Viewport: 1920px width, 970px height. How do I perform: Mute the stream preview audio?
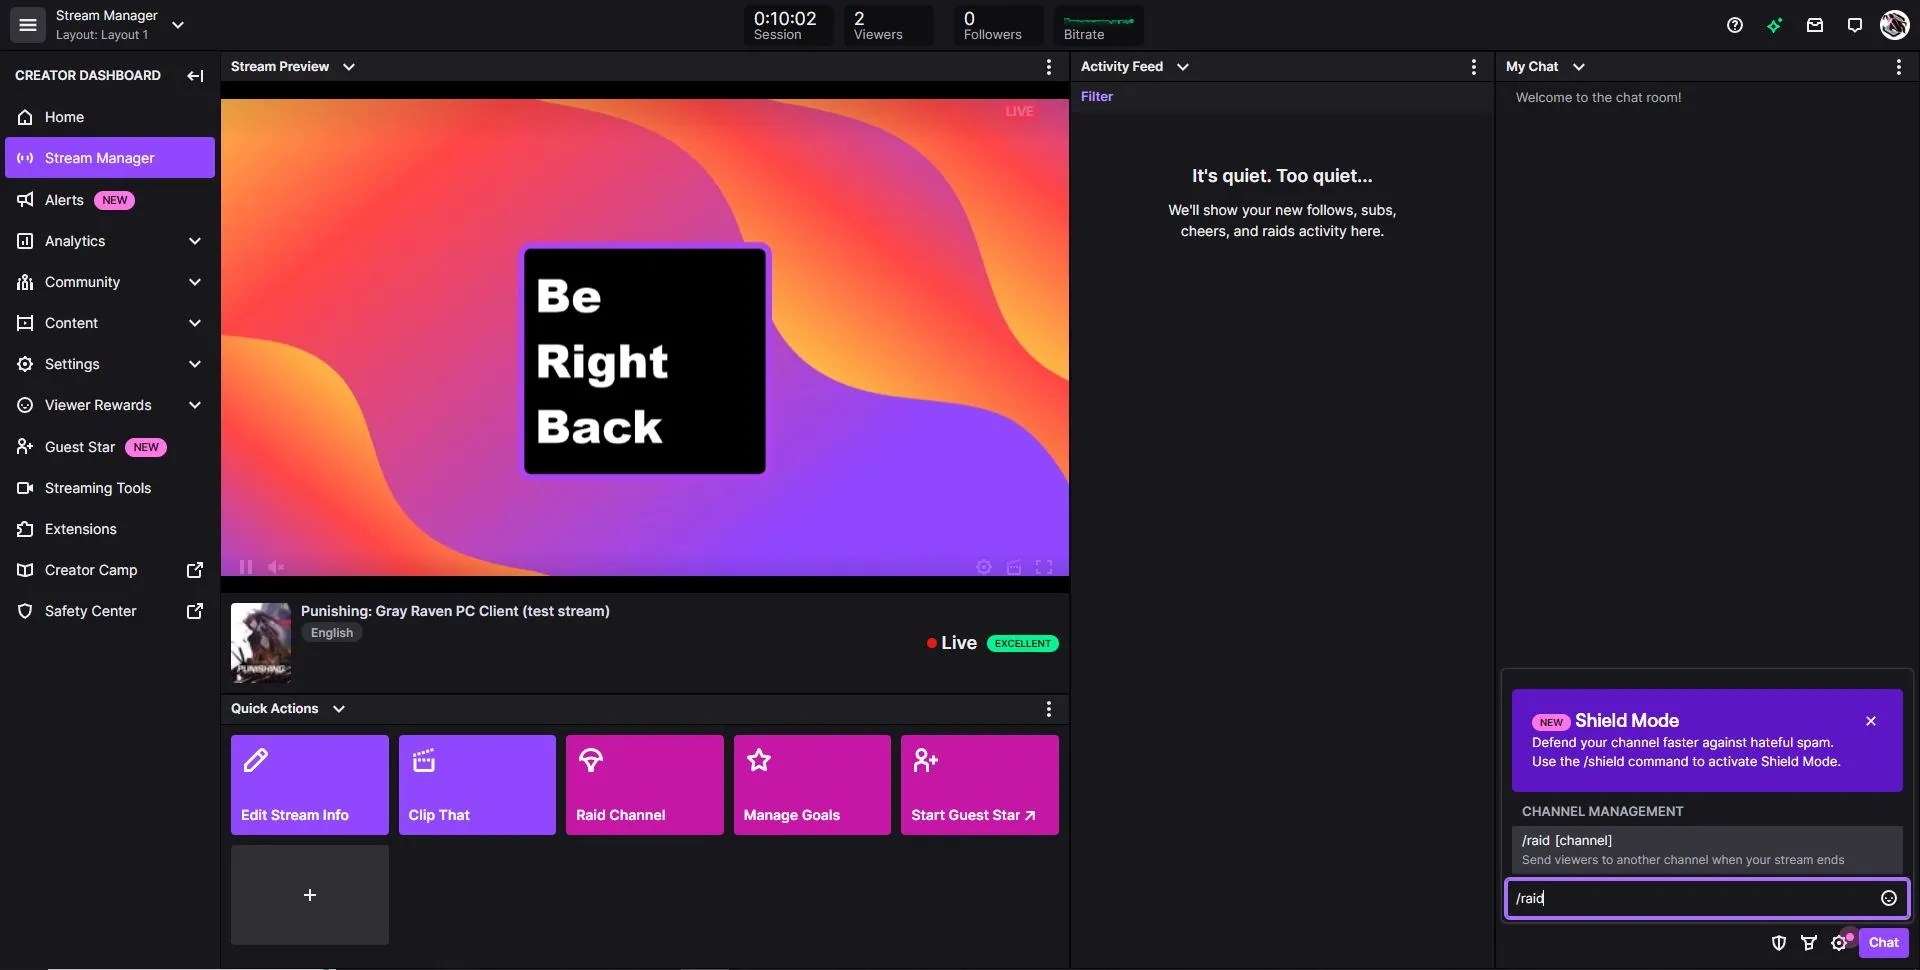(x=276, y=567)
